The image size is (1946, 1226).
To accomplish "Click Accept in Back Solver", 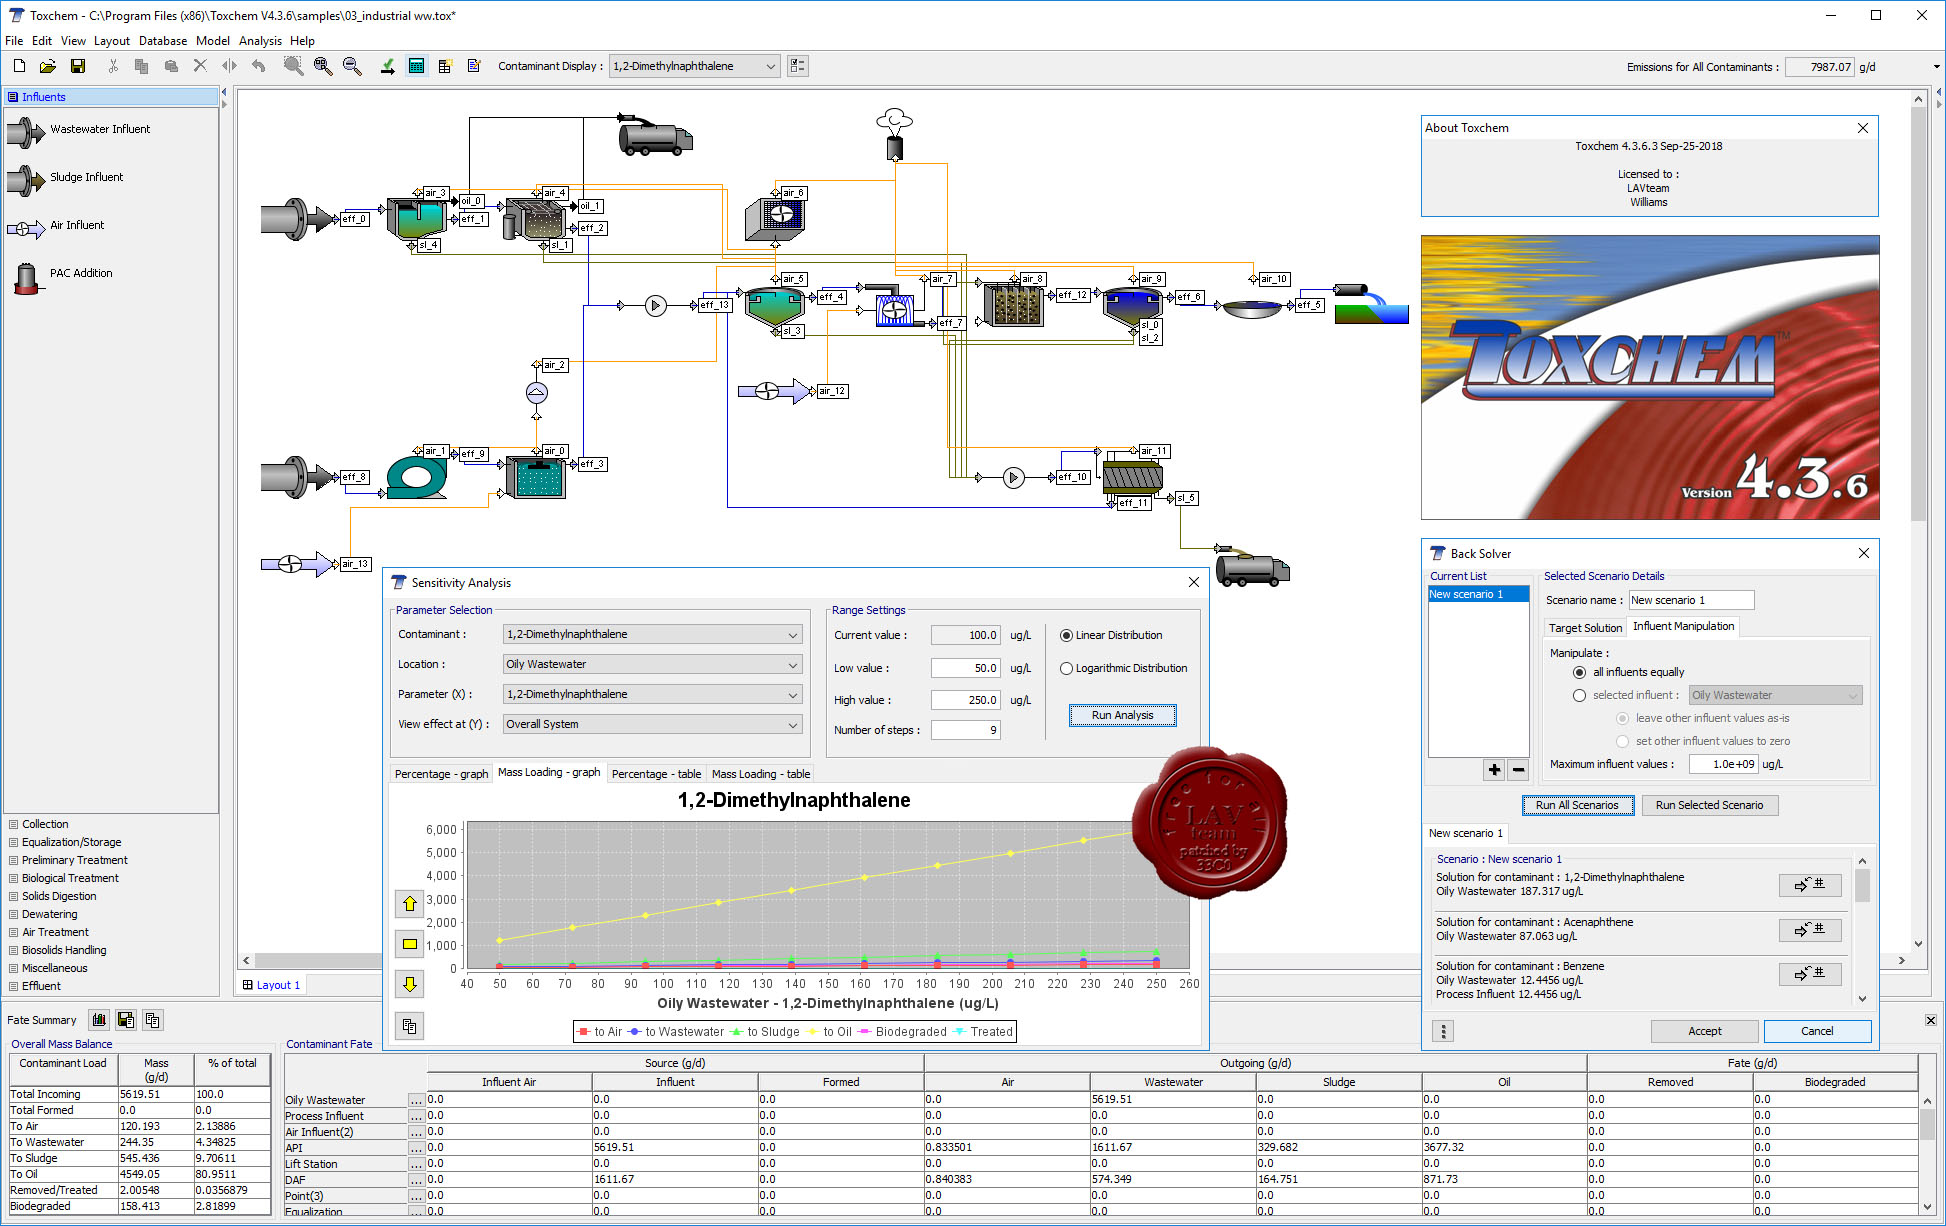I will pos(1705,1032).
